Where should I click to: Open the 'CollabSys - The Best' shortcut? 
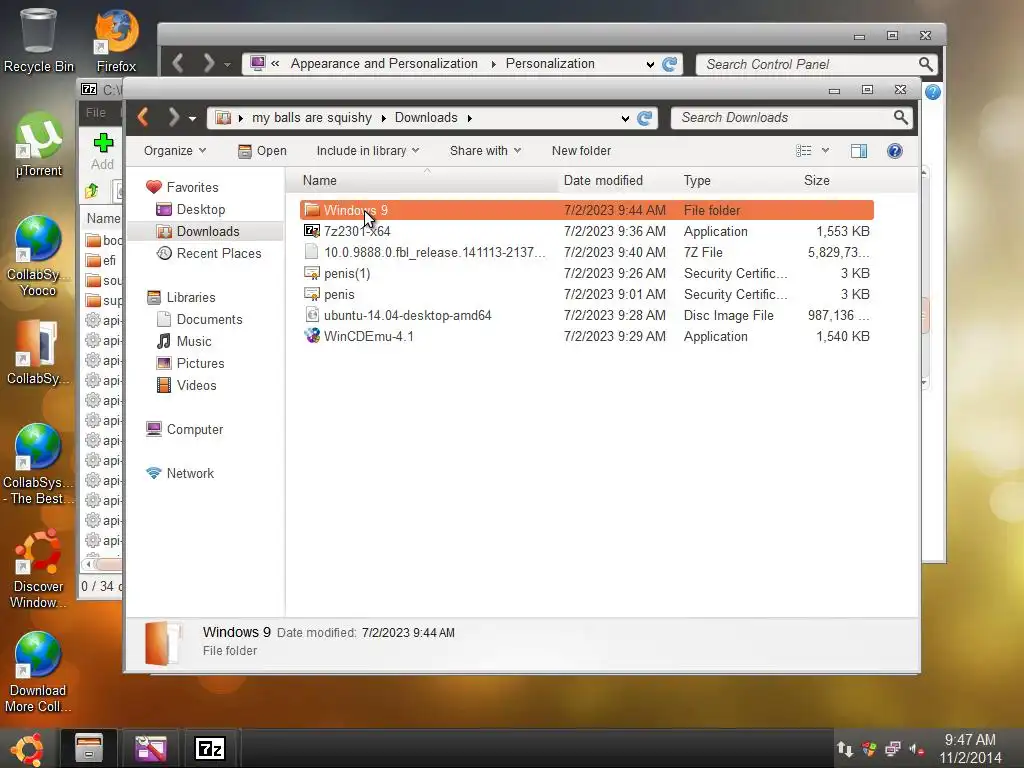click(x=38, y=464)
